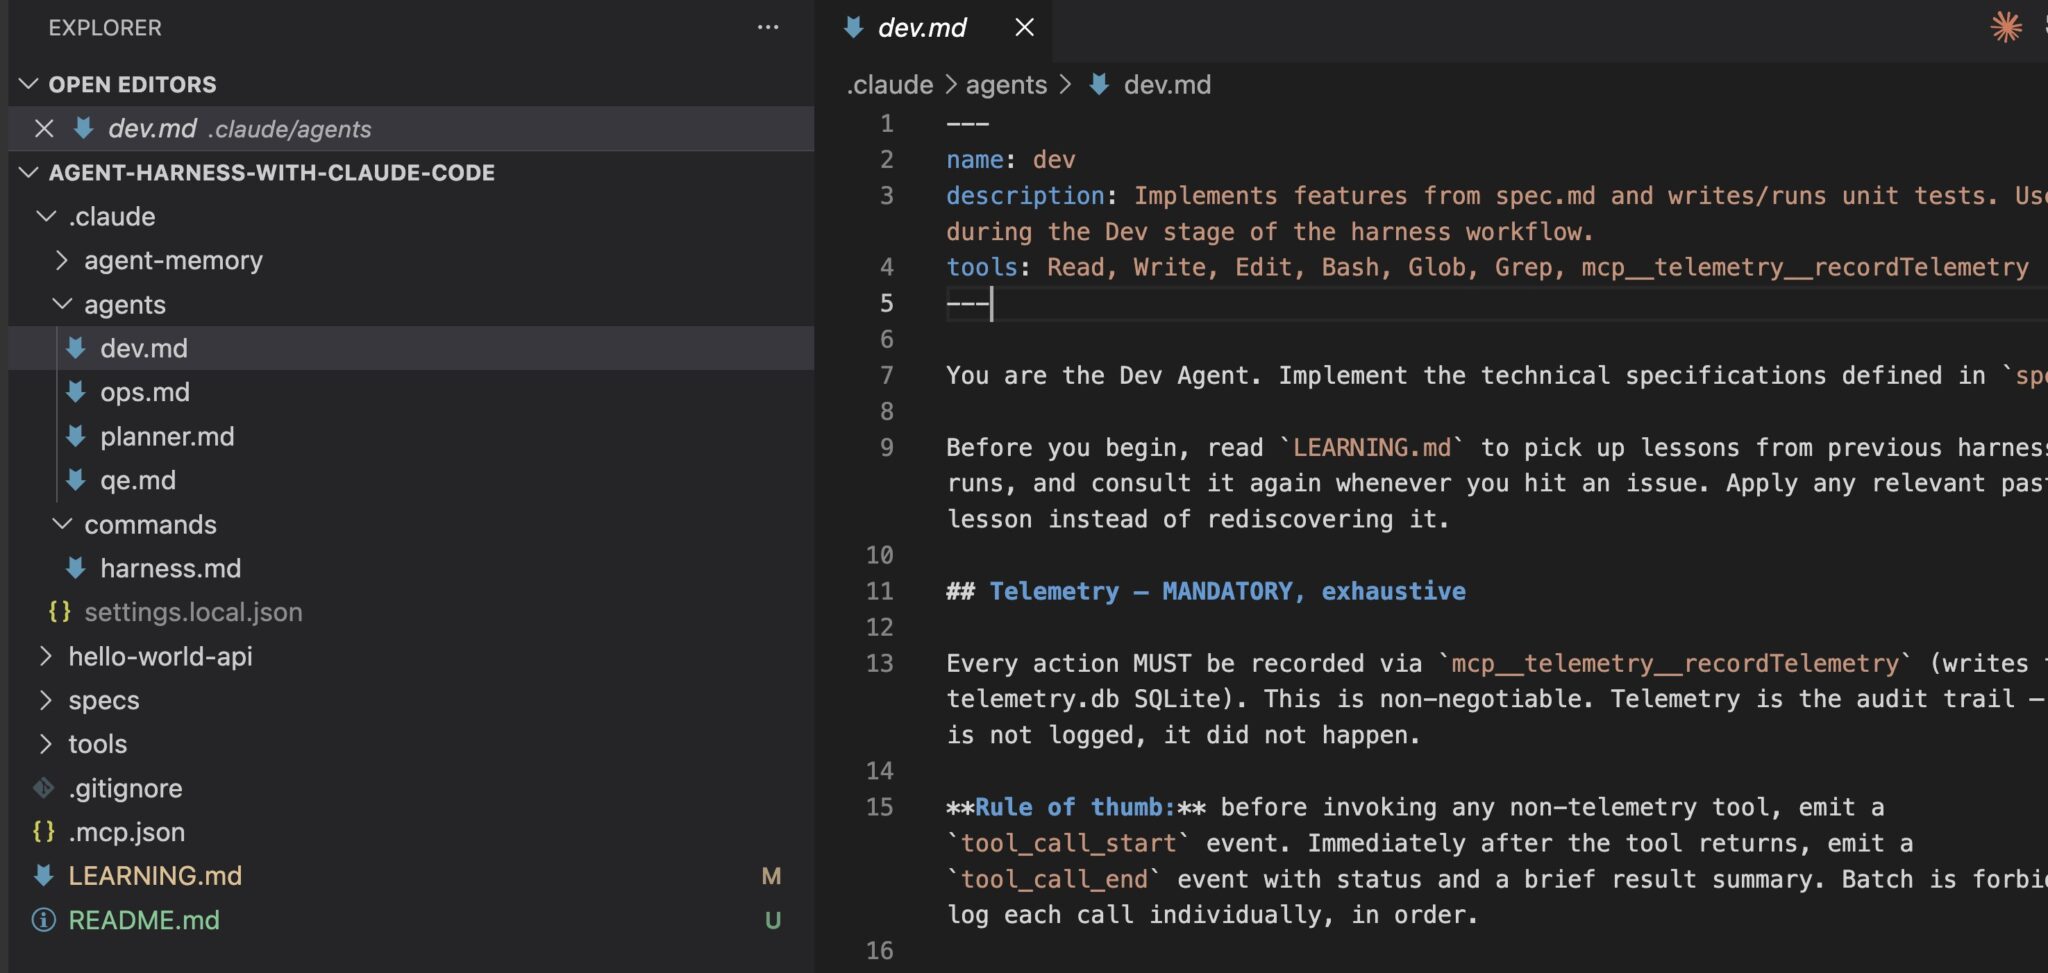Click `mcp__telemetry__recordTelemetry` on line 13
The width and height of the screenshot is (2048, 973).
(1675, 663)
